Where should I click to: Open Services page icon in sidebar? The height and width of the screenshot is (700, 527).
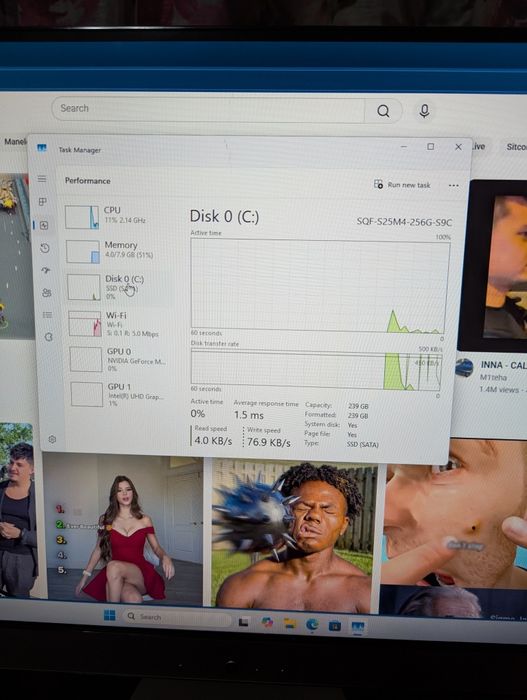(x=48, y=337)
